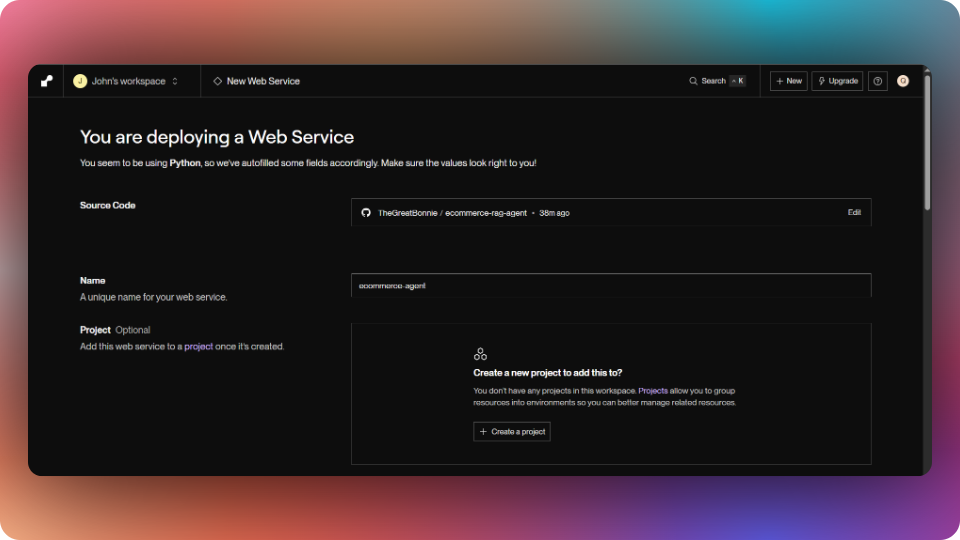Open the purple project link

point(198,347)
